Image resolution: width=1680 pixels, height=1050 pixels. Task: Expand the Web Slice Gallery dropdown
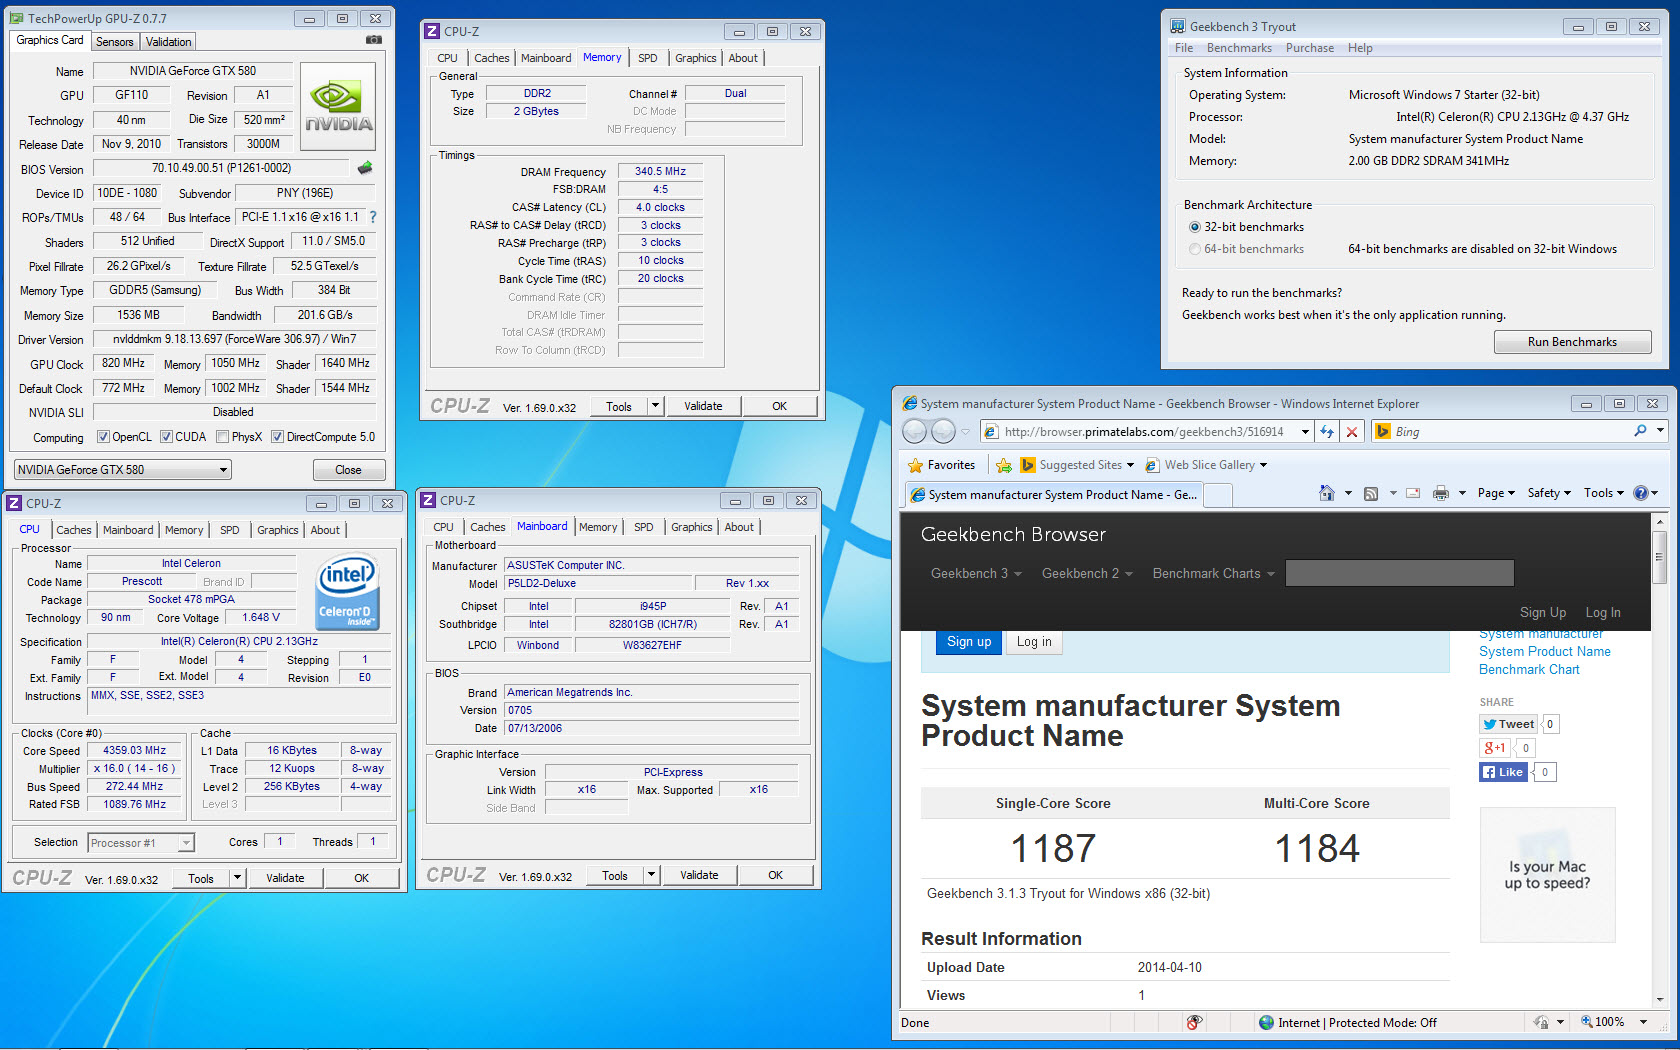tap(1263, 465)
